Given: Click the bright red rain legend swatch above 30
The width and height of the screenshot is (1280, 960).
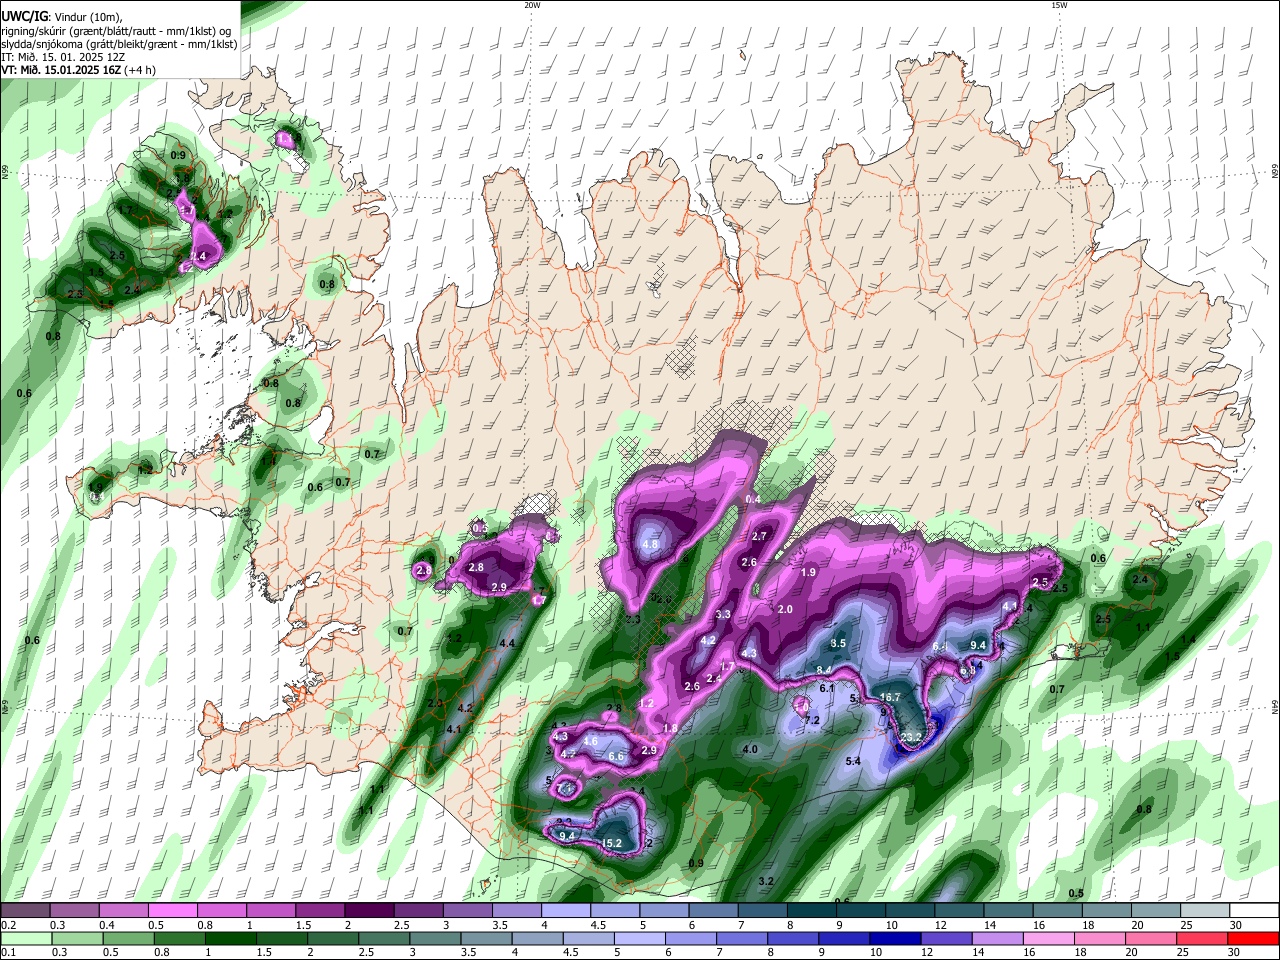Looking at the screenshot, I should tap(1254, 938).
